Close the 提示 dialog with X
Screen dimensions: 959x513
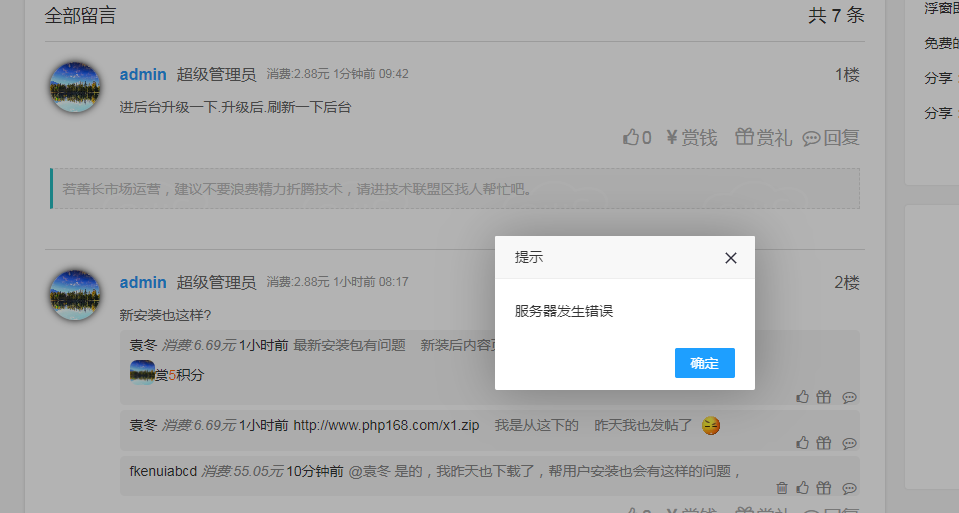730,258
